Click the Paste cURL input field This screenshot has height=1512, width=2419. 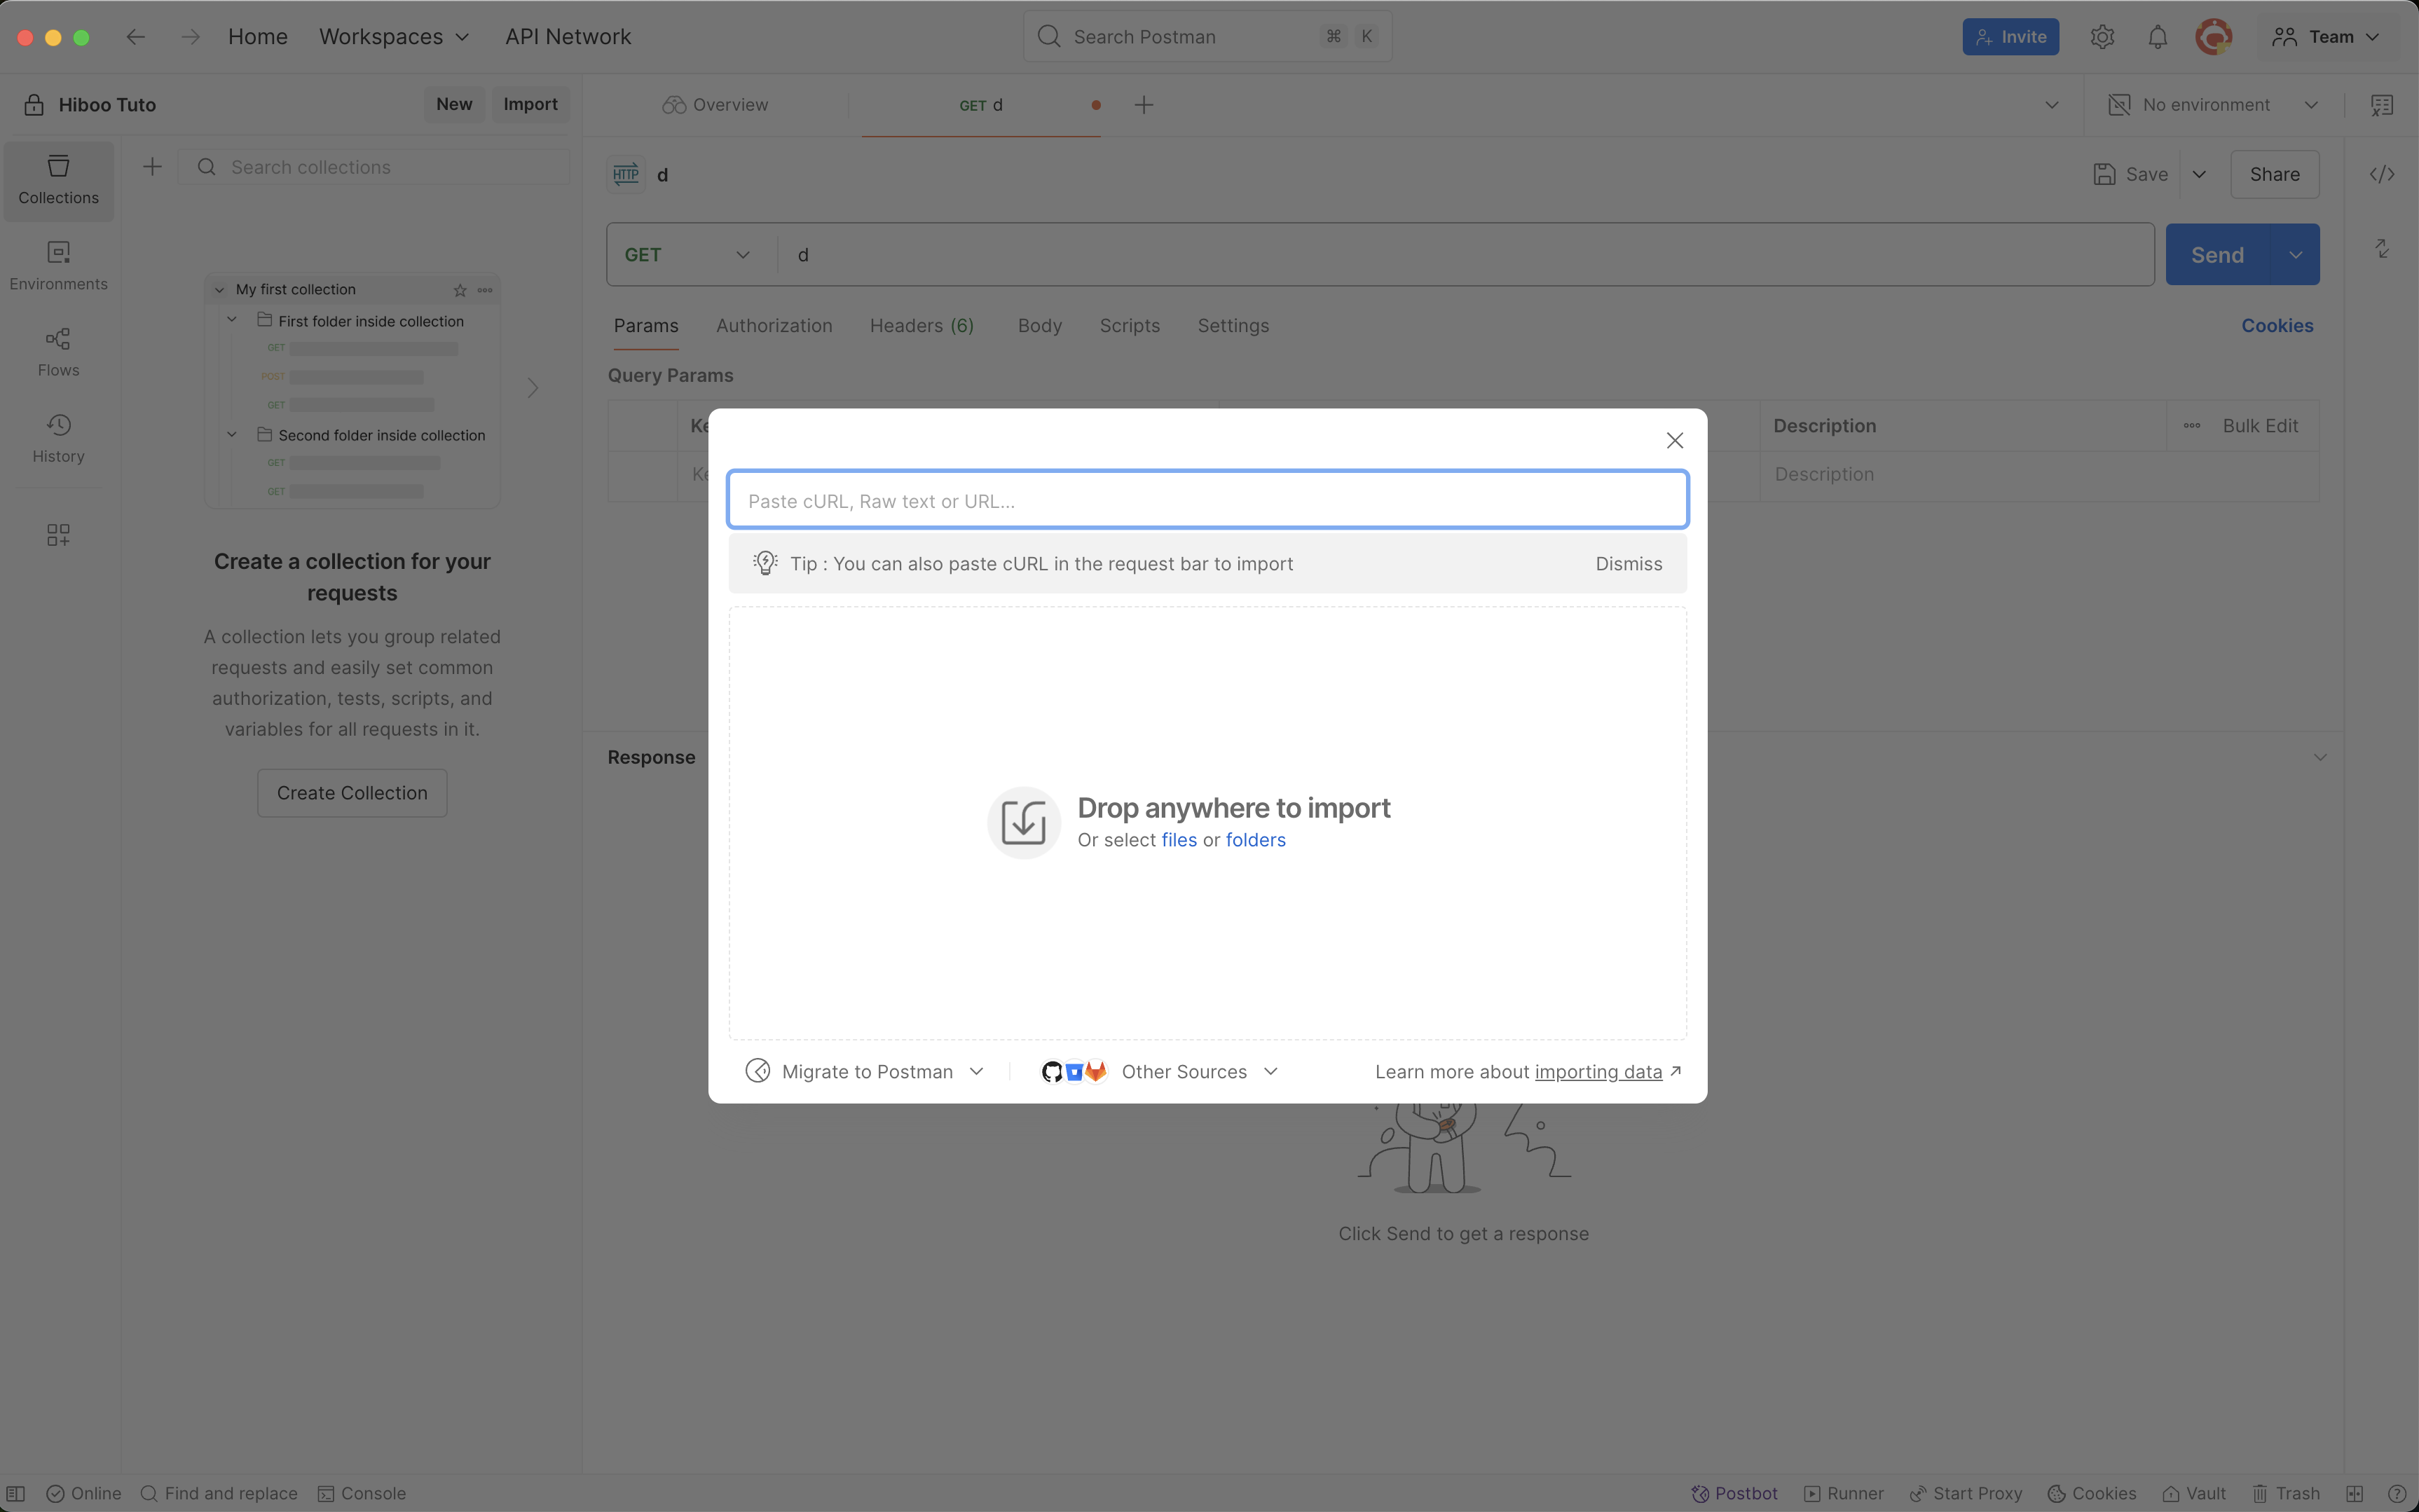[x=1207, y=500]
